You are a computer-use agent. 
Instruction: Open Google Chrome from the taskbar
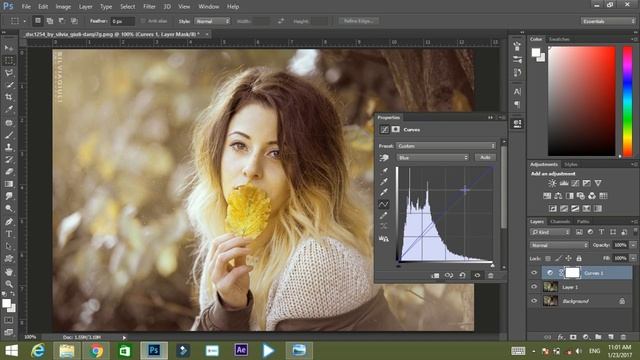coord(96,351)
